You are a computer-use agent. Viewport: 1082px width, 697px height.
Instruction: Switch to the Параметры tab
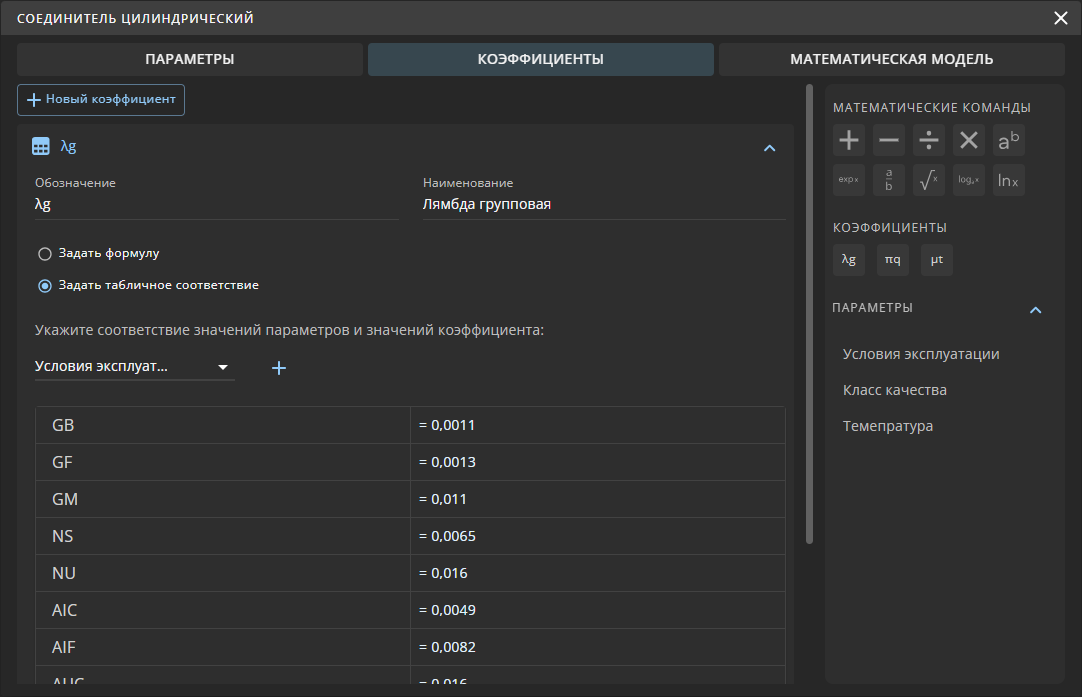190,59
